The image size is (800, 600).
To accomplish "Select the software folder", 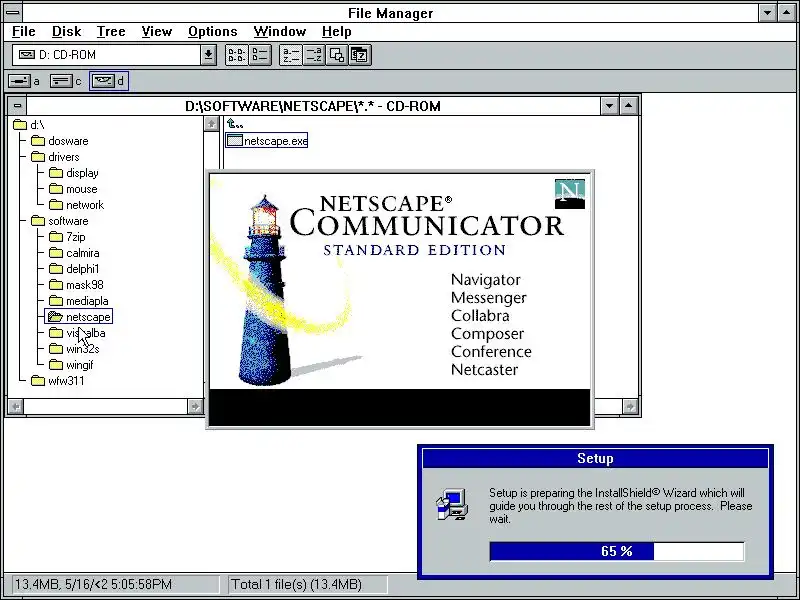I will coord(59,221).
